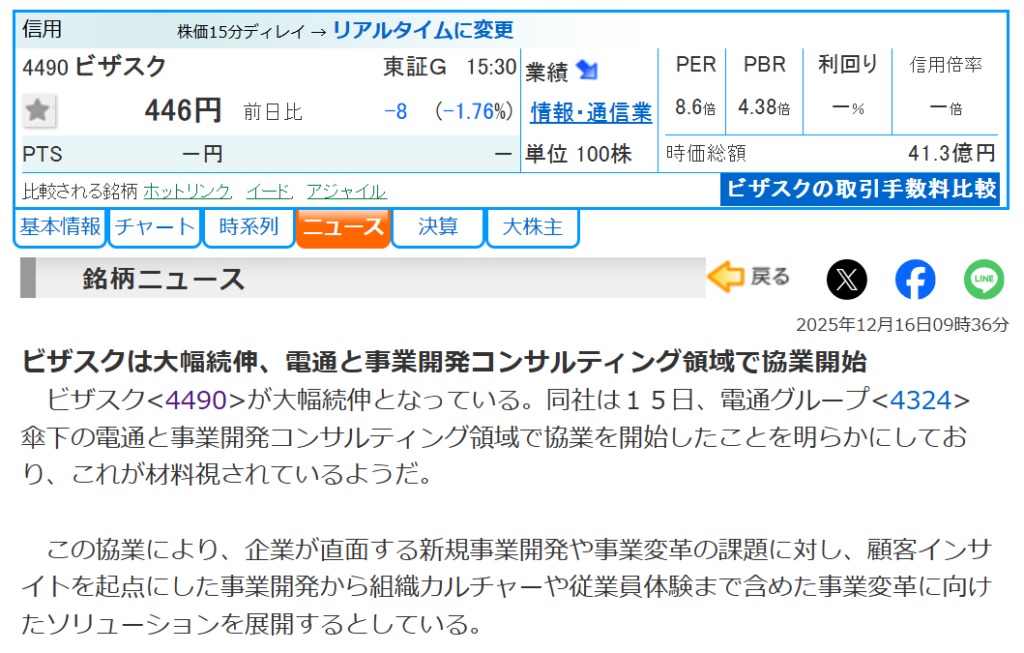Click the blue 業績 trend arrow icon
Screen dimensions: 1024x653
(x=587, y=71)
